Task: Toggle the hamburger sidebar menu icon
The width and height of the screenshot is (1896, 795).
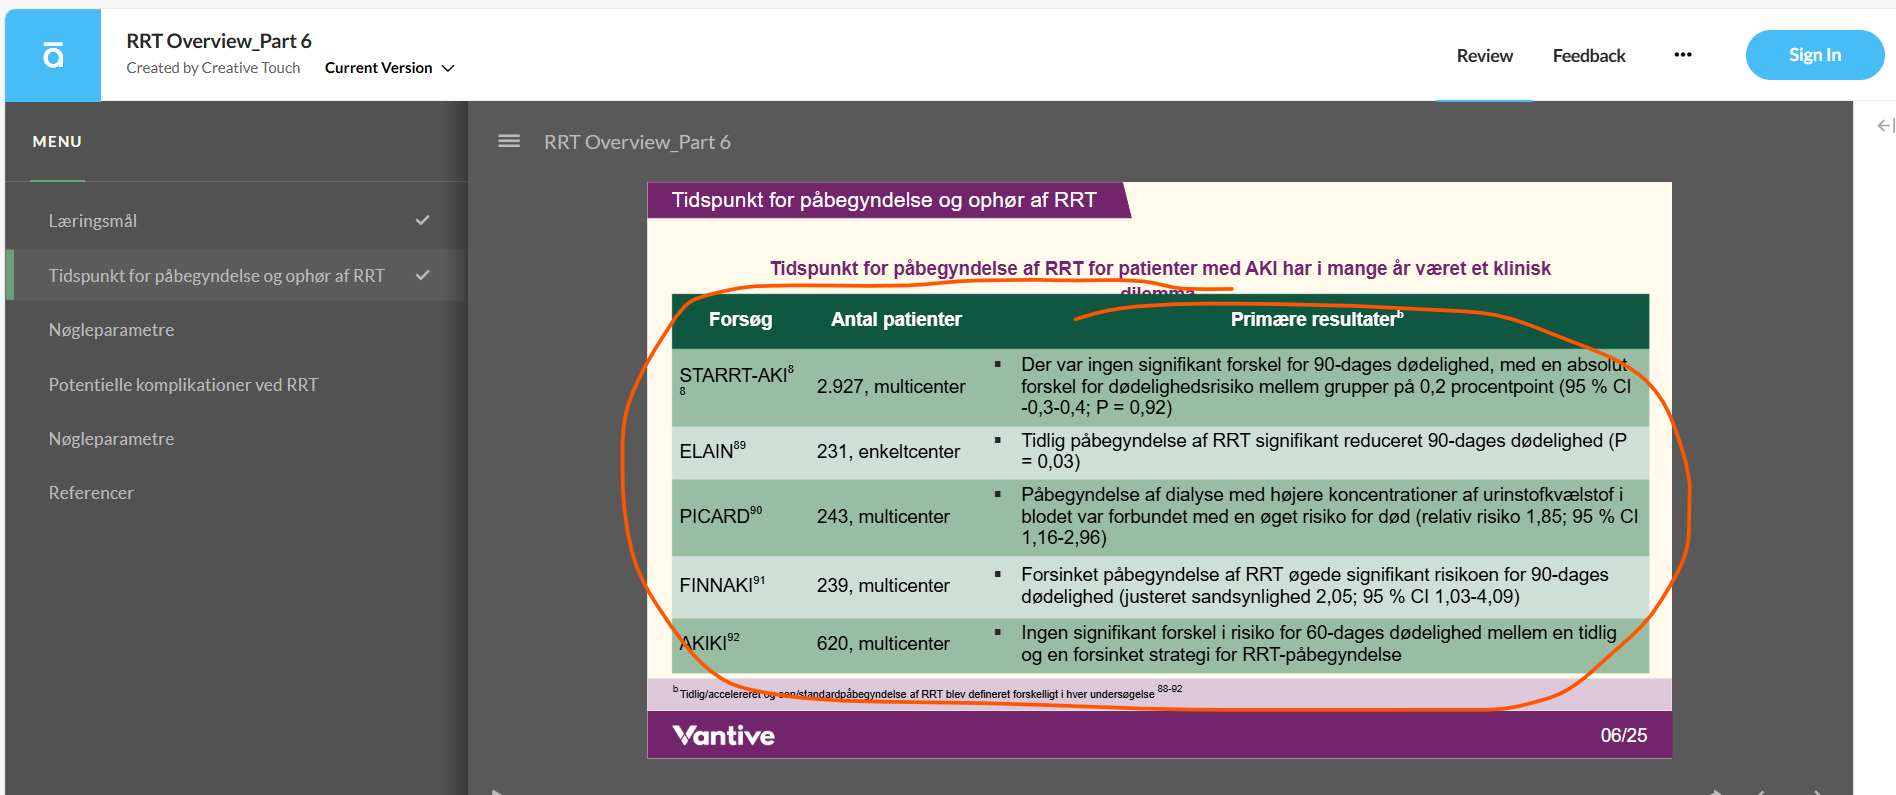Action: pyautogui.click(x=509, y=141)
